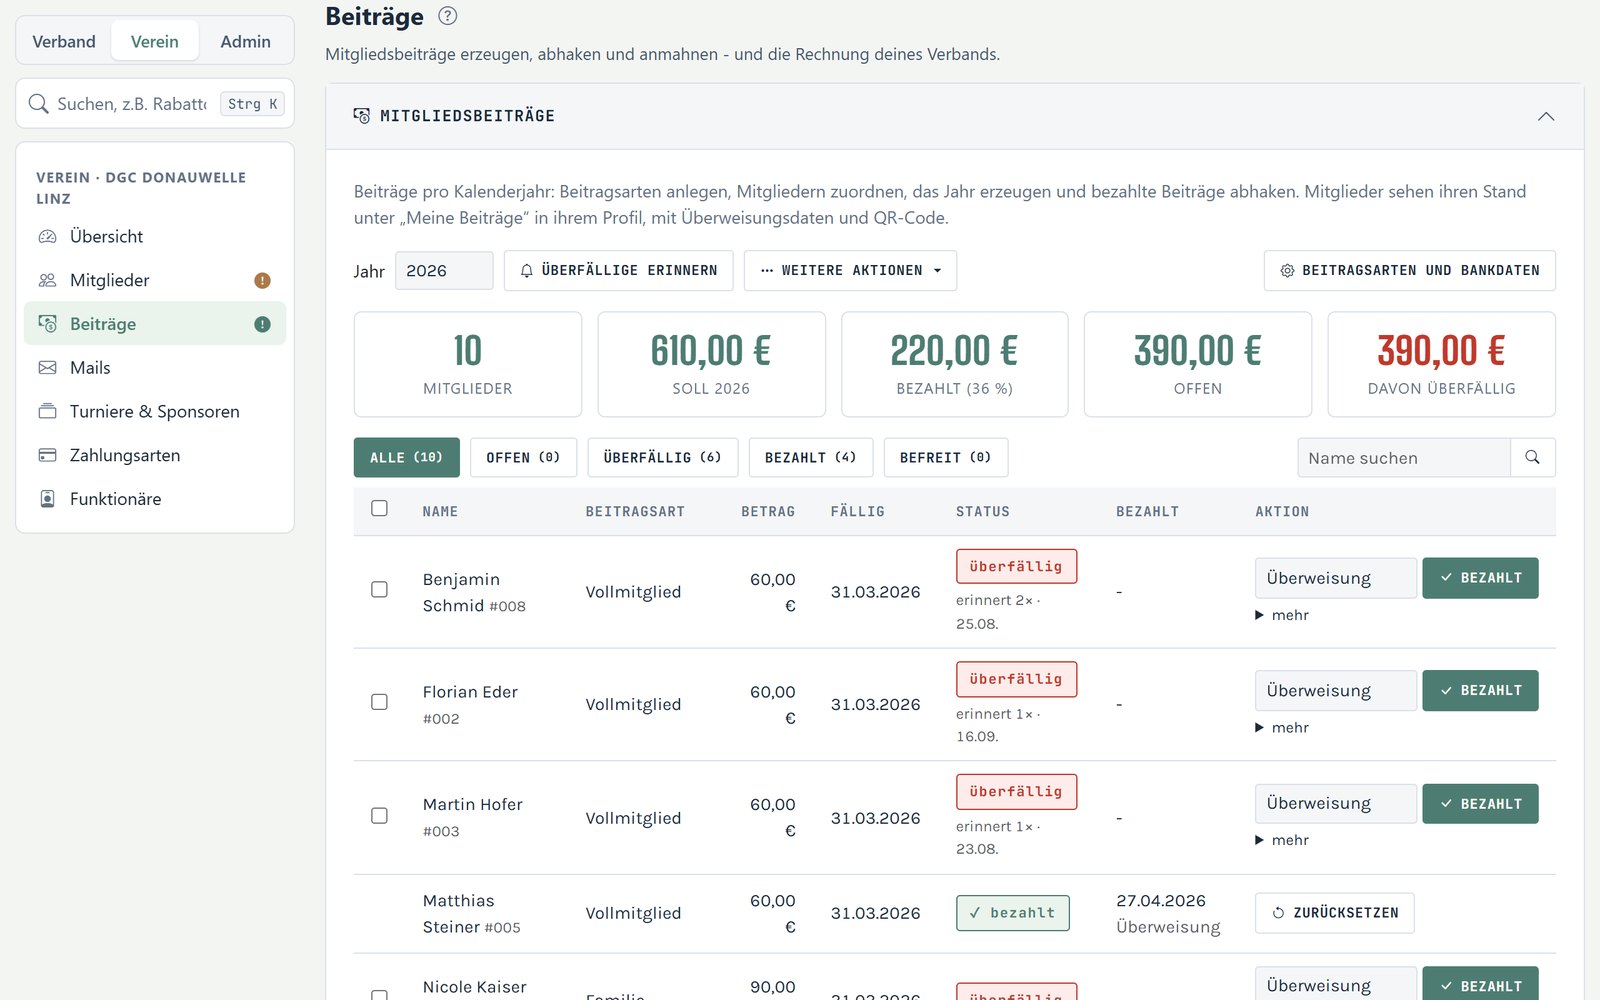Click the überfällig status badge for Florian Eder
Viewport: 1600px width, 1000px height.
coord(1016,679)
